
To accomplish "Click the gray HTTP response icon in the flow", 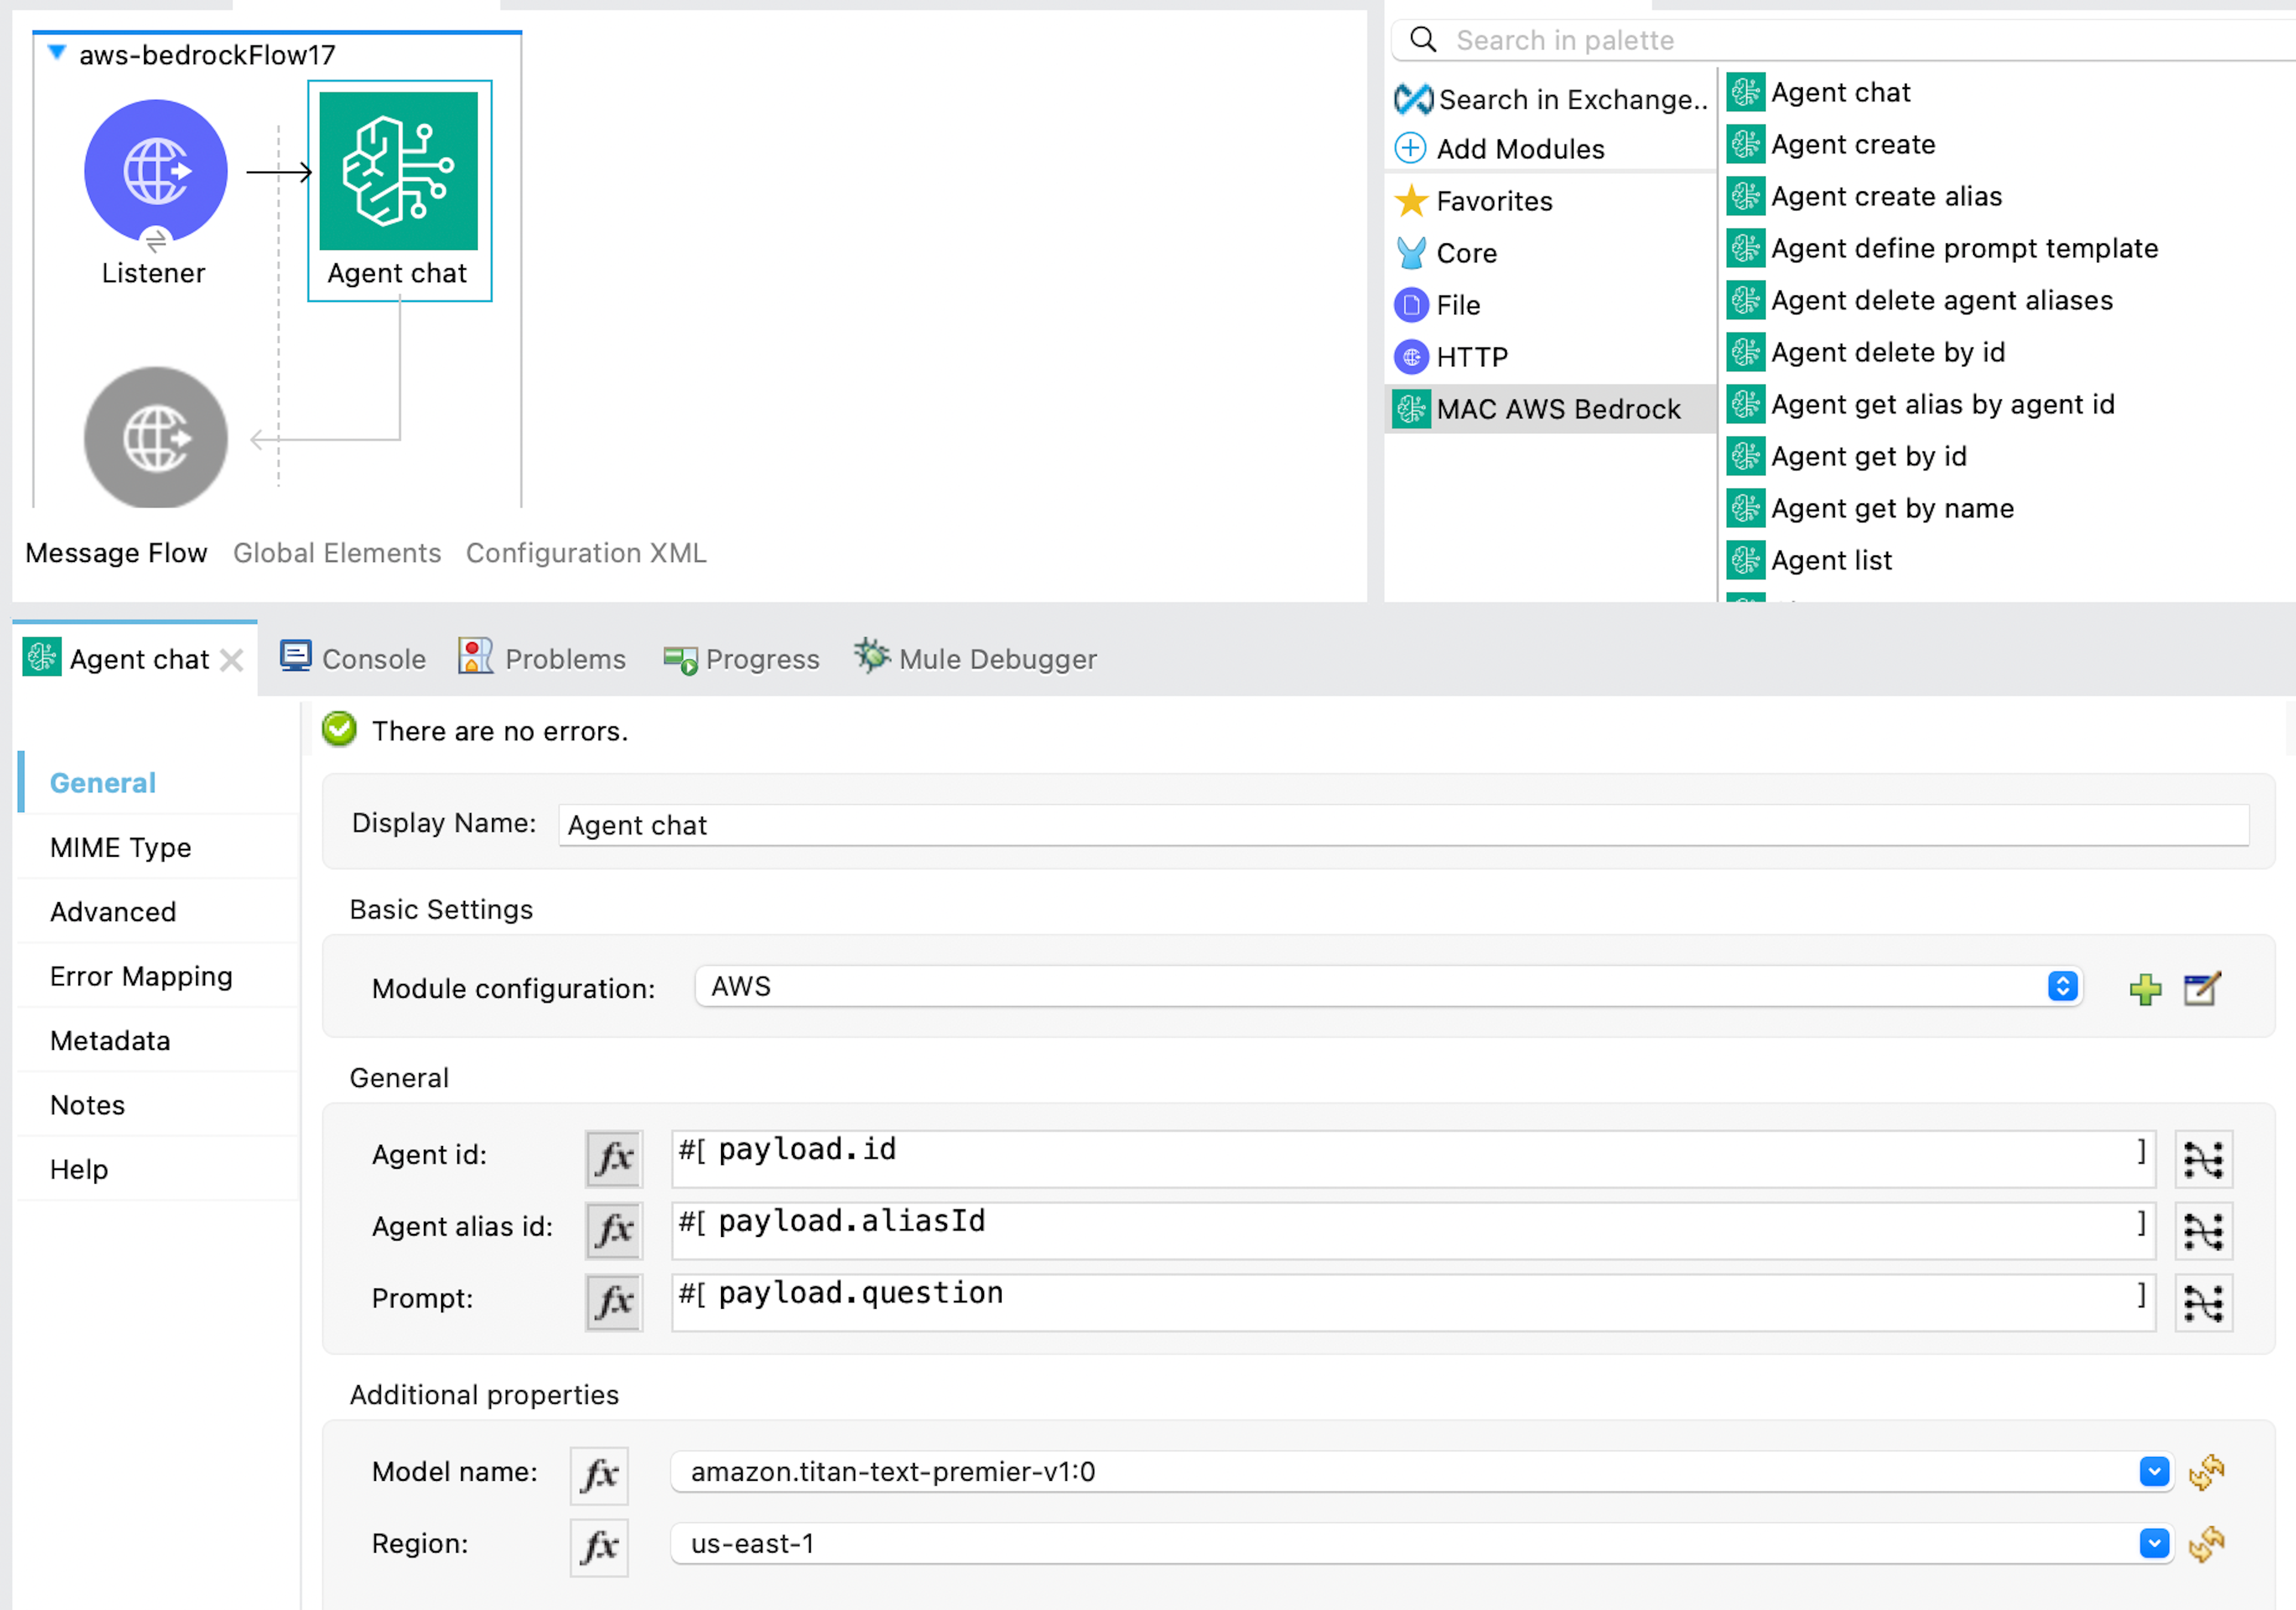I will coord(155,437).
